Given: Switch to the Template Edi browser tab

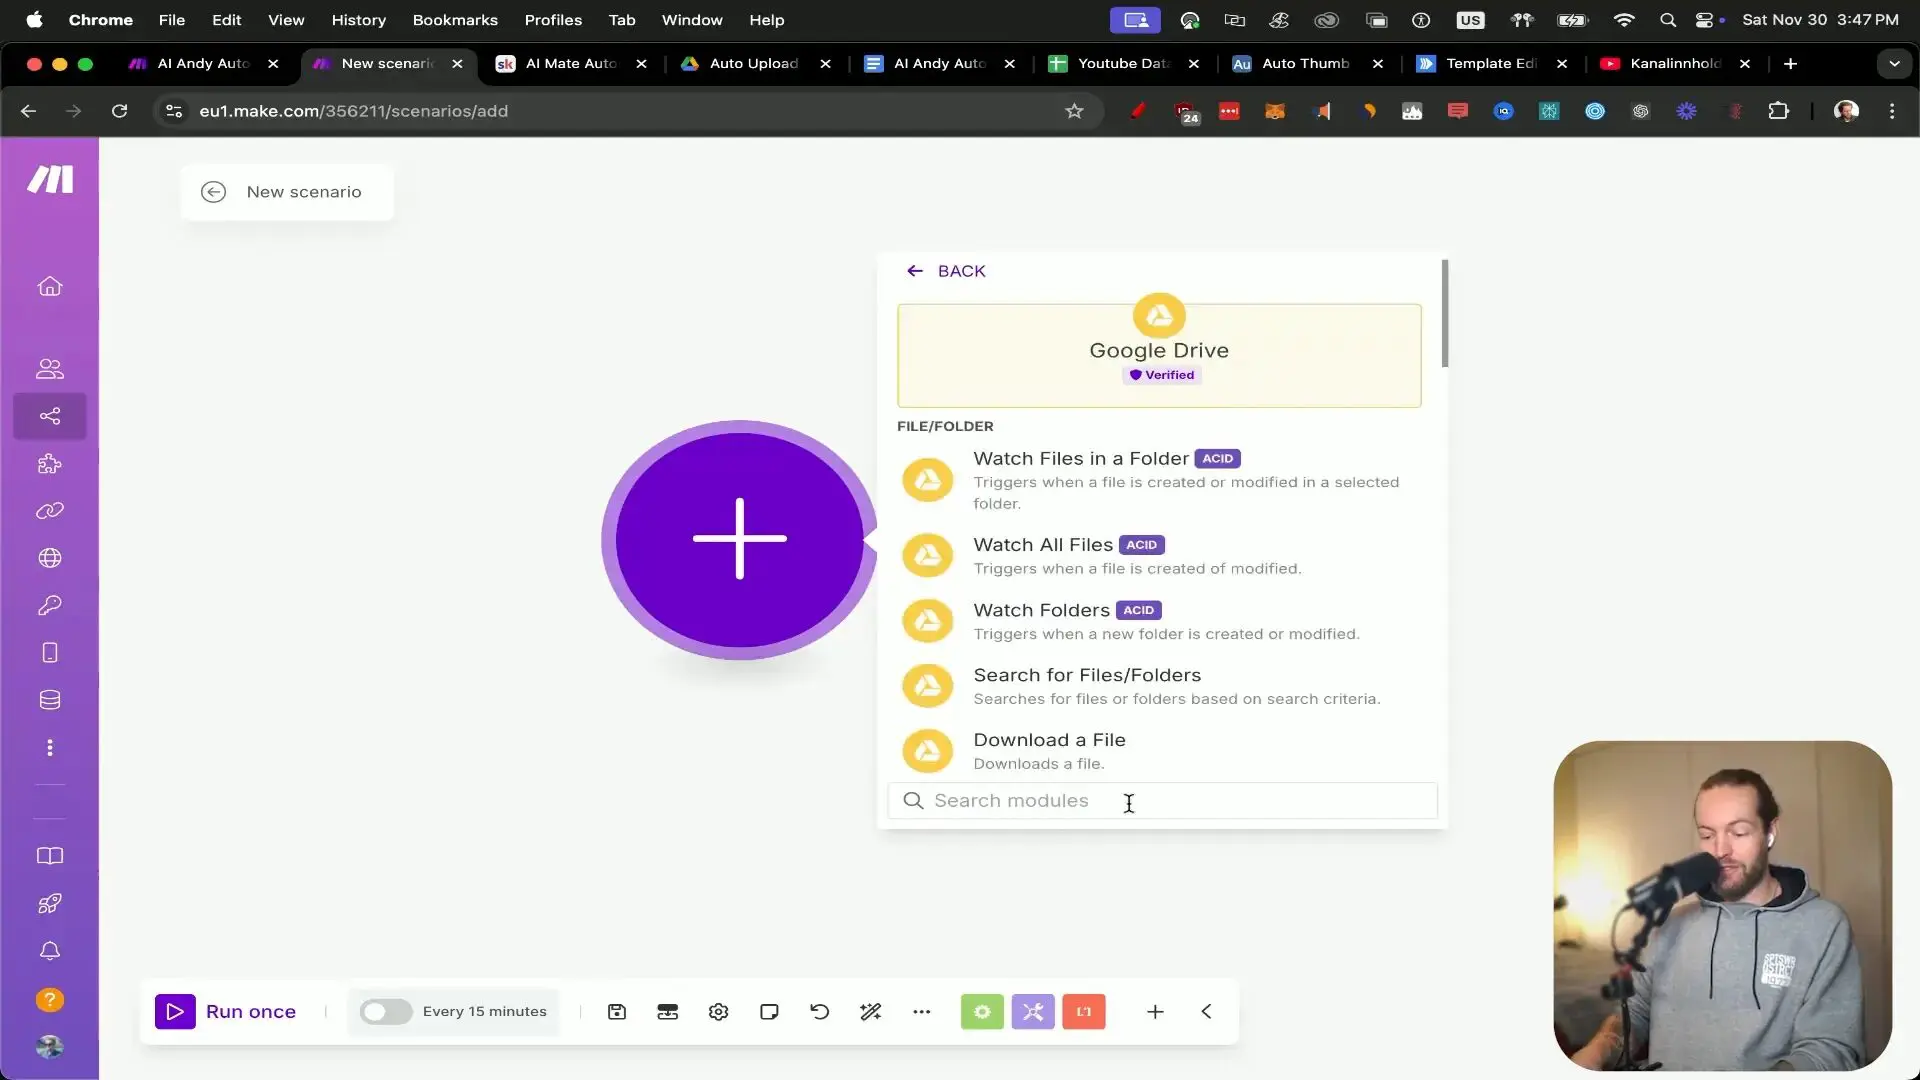Looking at the screenshot, I should click(1491, 64).
